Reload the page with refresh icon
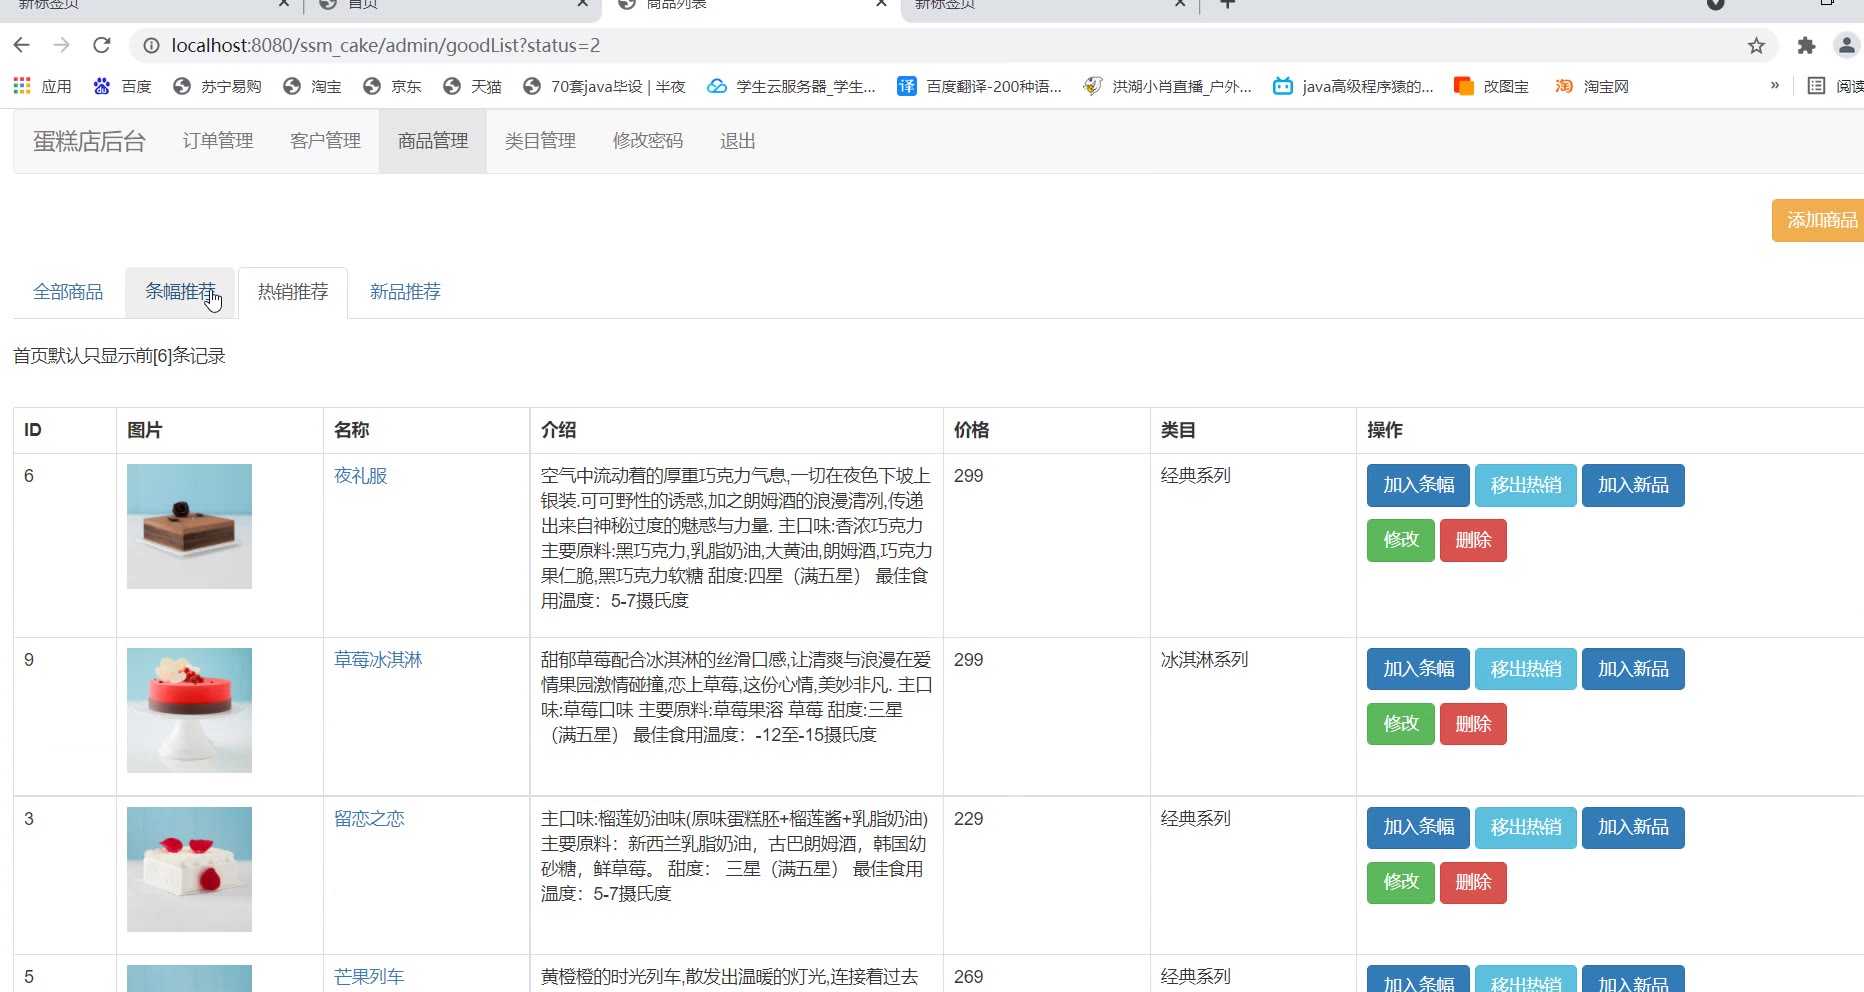The width and height of the screenshot is (1864, 992). coord(102,45)
